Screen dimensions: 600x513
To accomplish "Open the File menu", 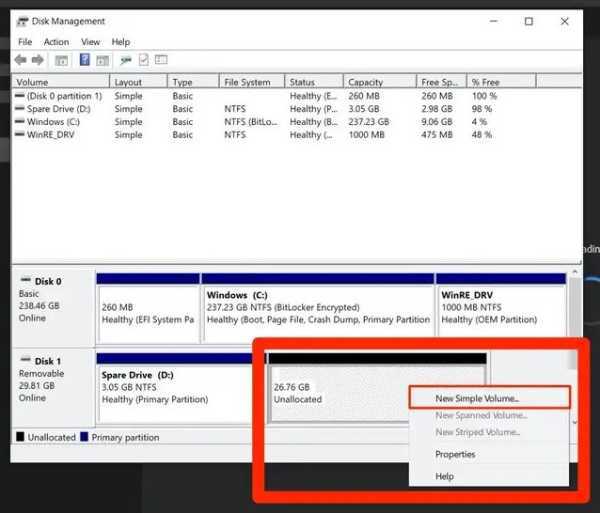I will tap(25, 42).
